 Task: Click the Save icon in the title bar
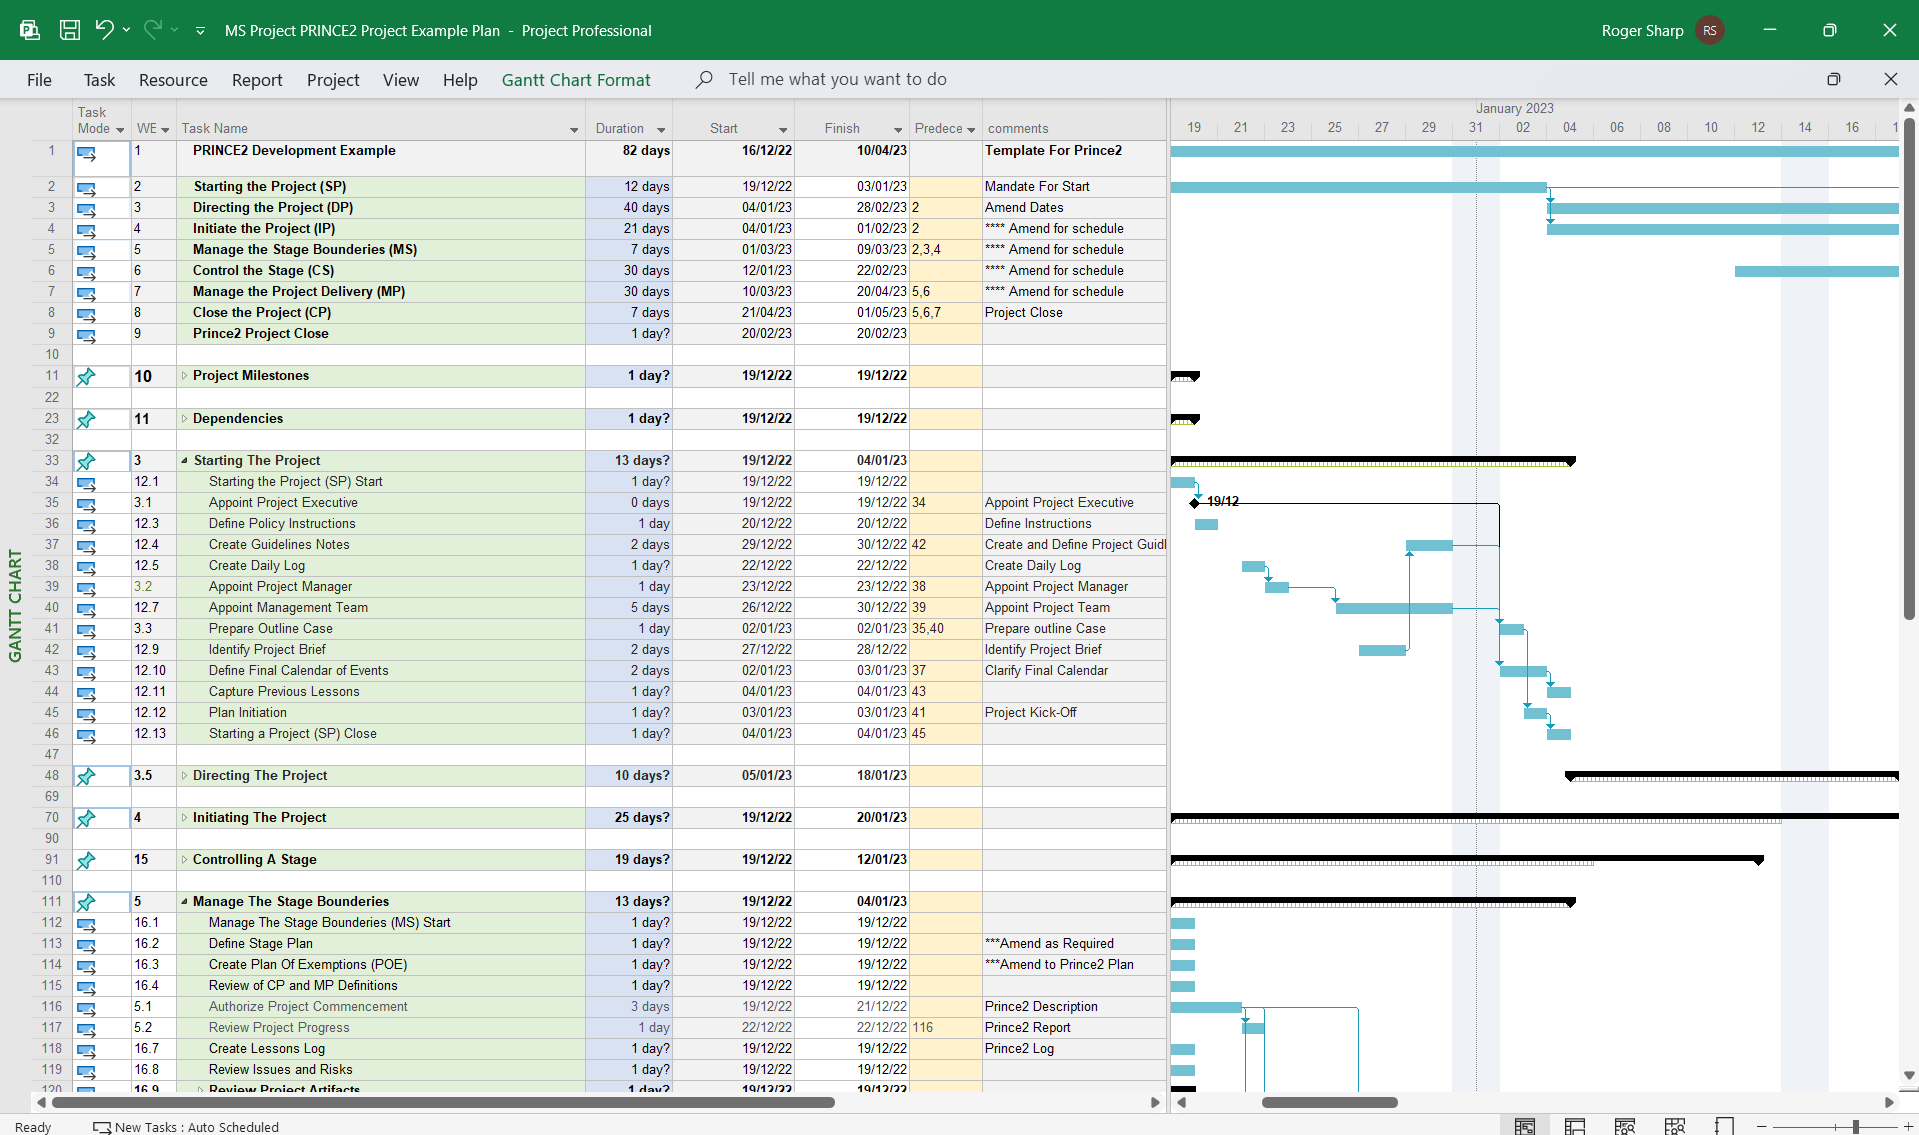pyautogui.click(x=70, y=30)
